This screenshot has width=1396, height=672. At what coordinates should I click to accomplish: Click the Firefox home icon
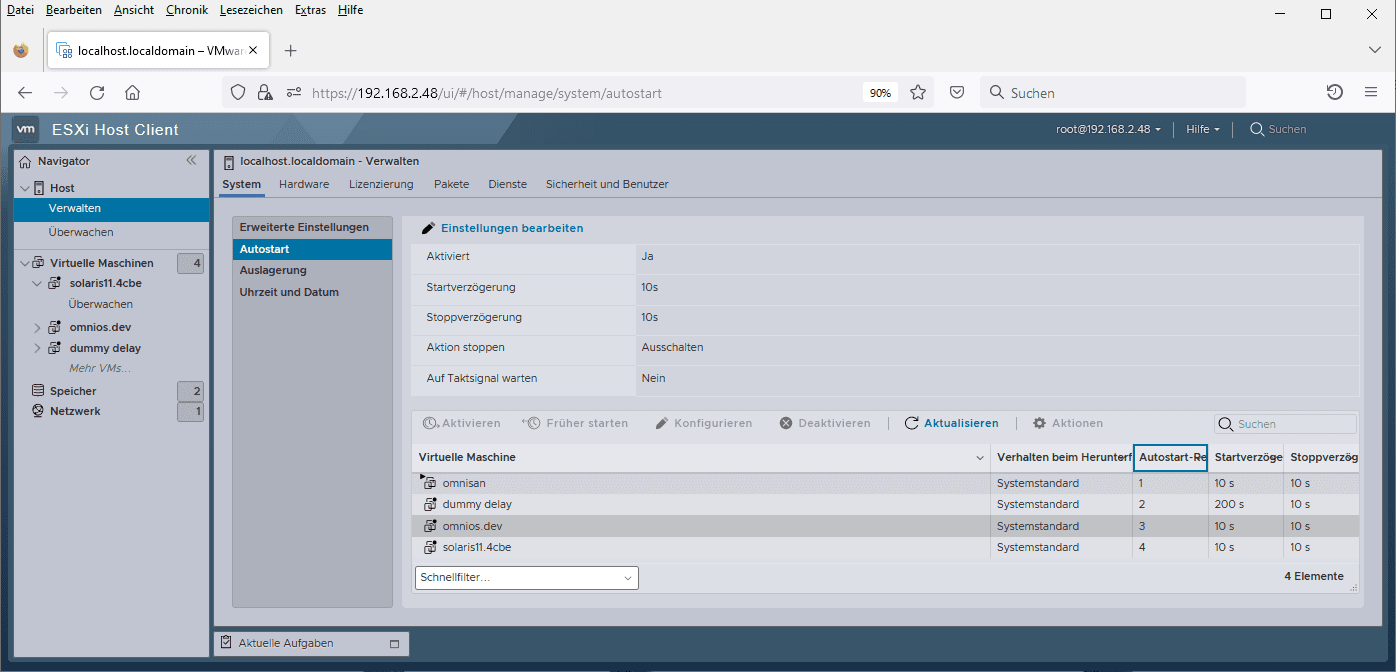point(132,93)
